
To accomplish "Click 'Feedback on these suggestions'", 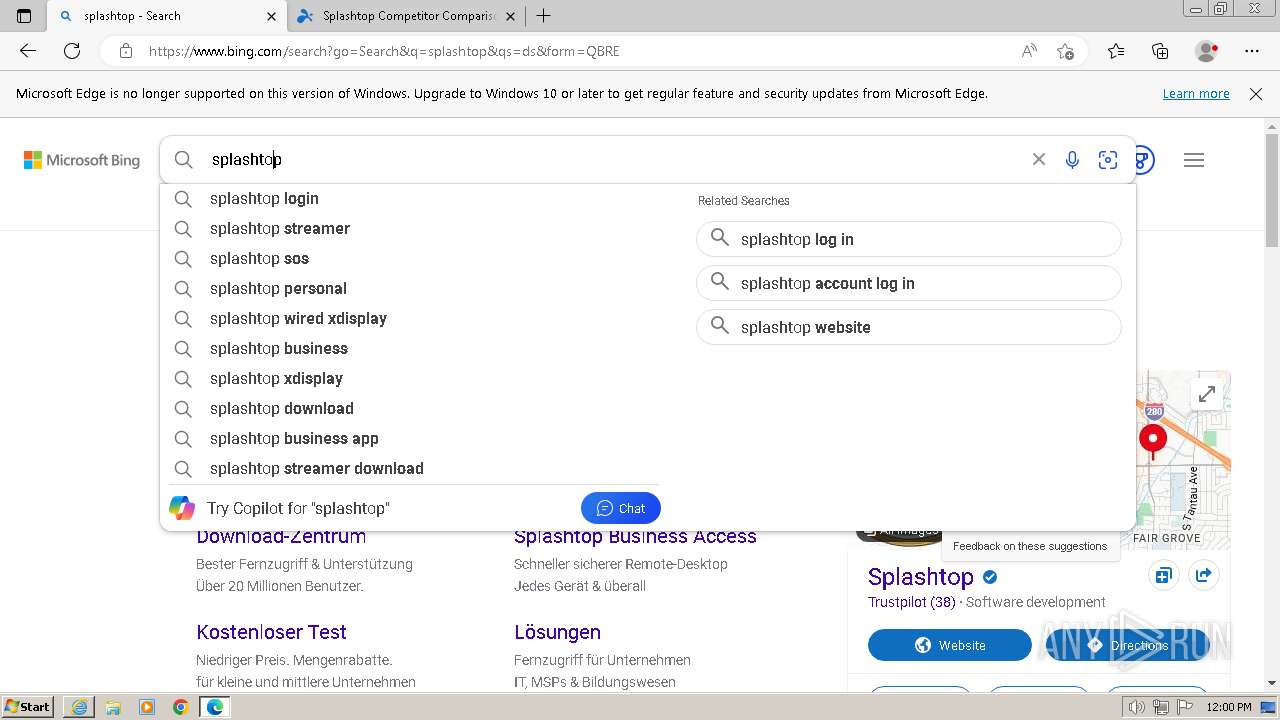I will coord(1030,546).
